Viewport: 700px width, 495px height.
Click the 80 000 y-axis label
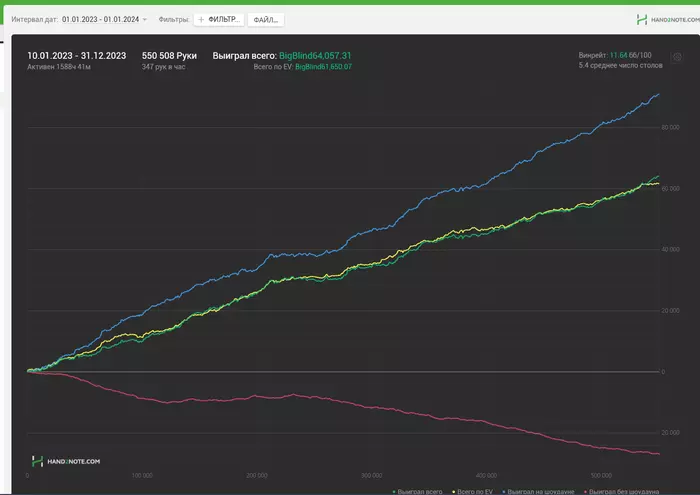coord(670,128)
